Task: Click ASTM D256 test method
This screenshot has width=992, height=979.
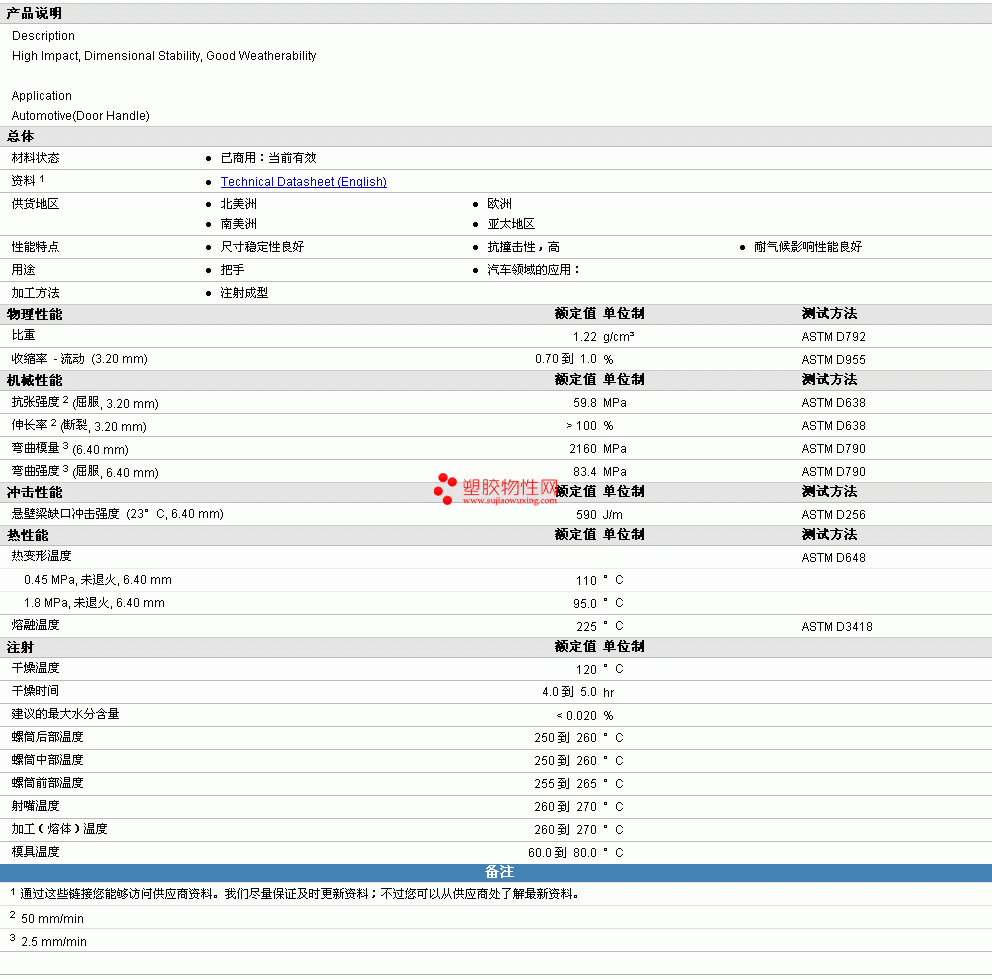Action: point(833,514)
